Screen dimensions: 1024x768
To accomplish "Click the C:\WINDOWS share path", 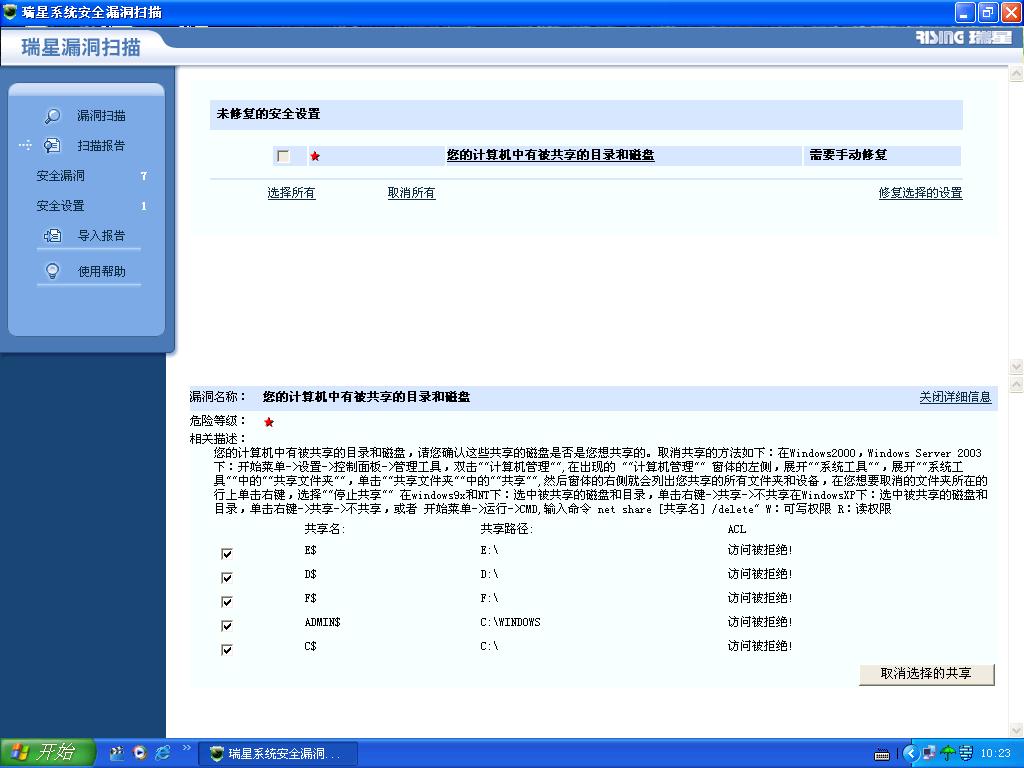I will (510, 622).
